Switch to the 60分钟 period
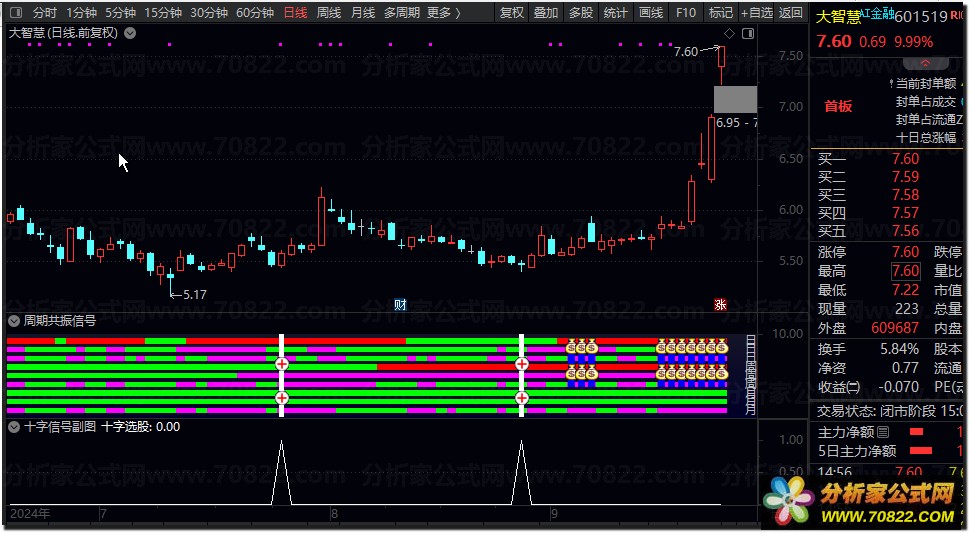 [255, 12]
